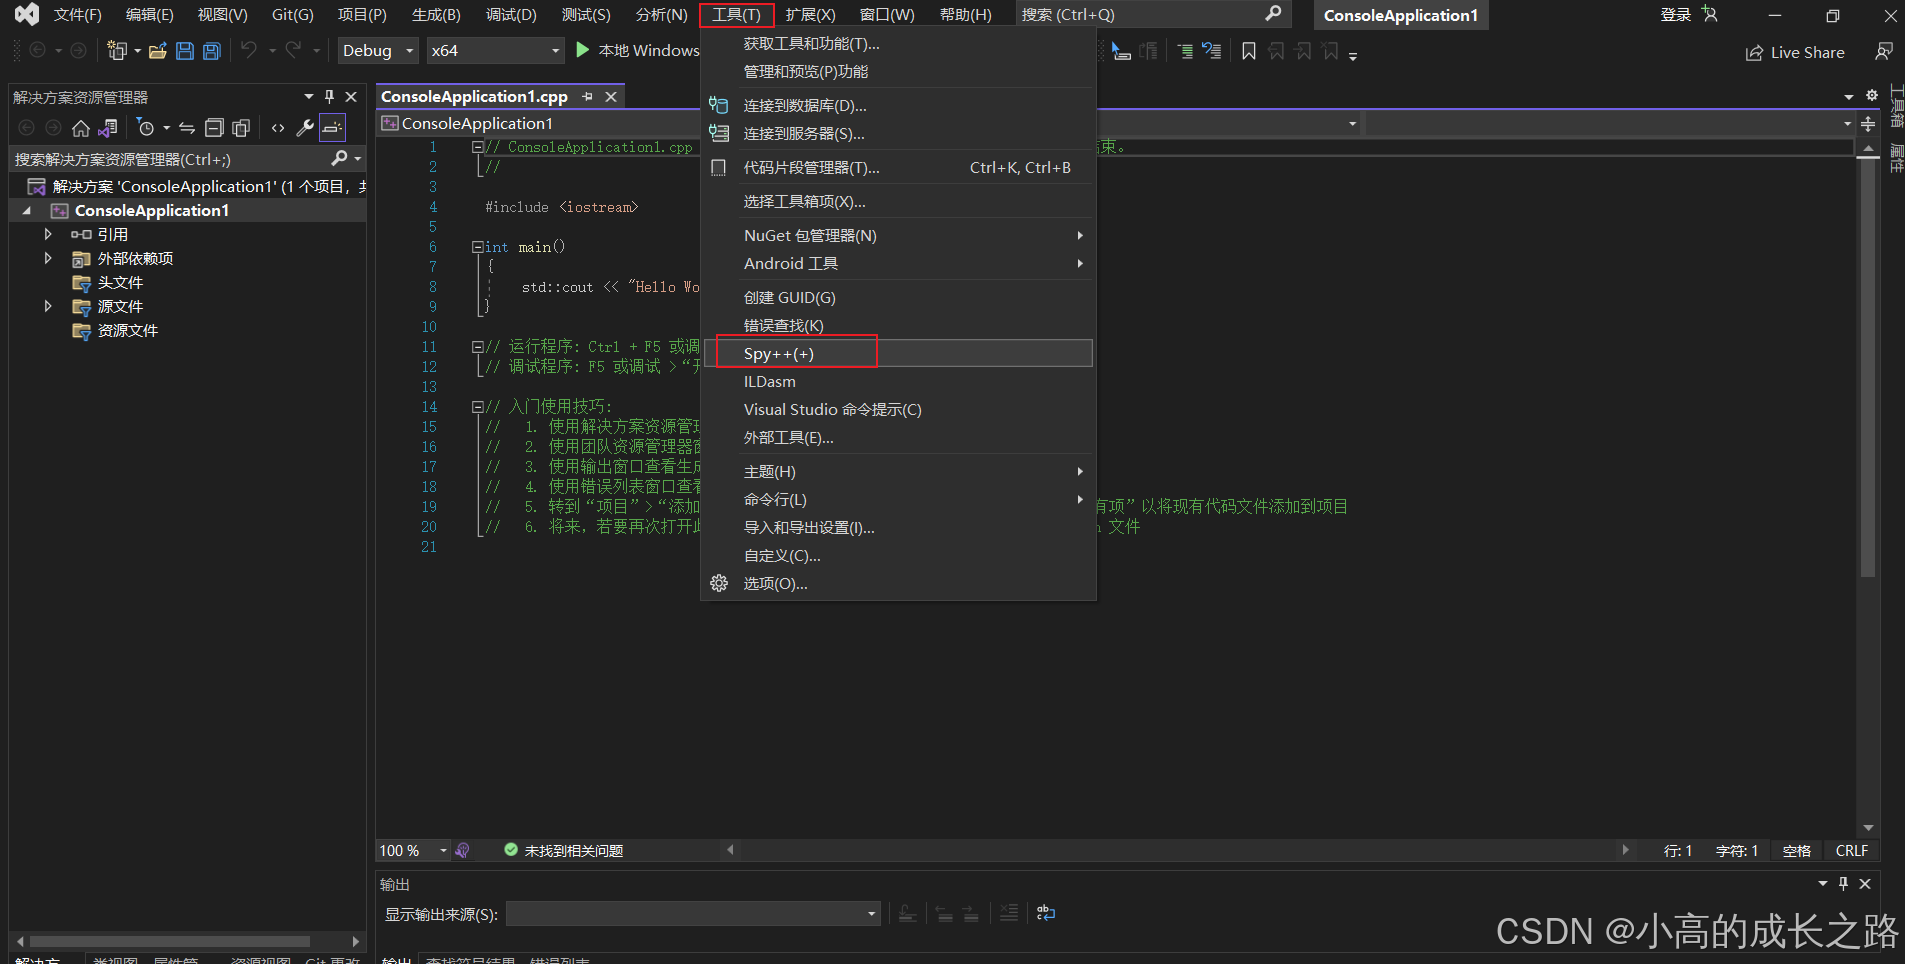The width and height of the screenshot is (1905, 964).
Task: Click the Save All icon in toolbar
Action: coord(210,50)
